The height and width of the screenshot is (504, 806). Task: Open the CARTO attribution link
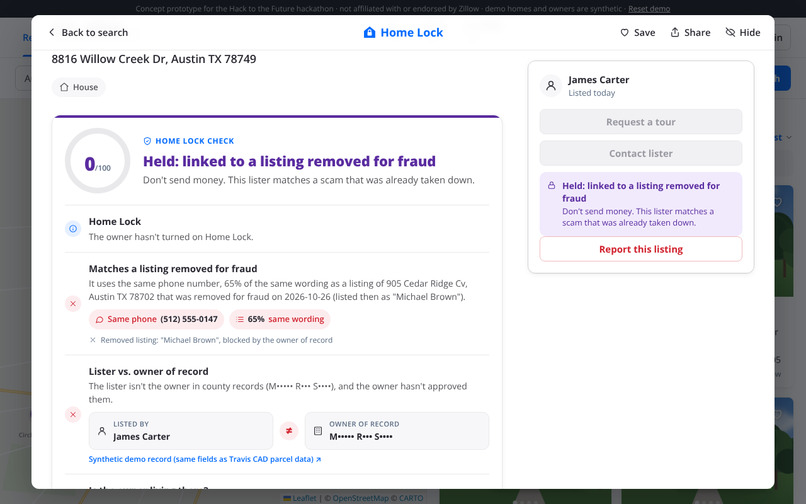click(x=411, y=498)
